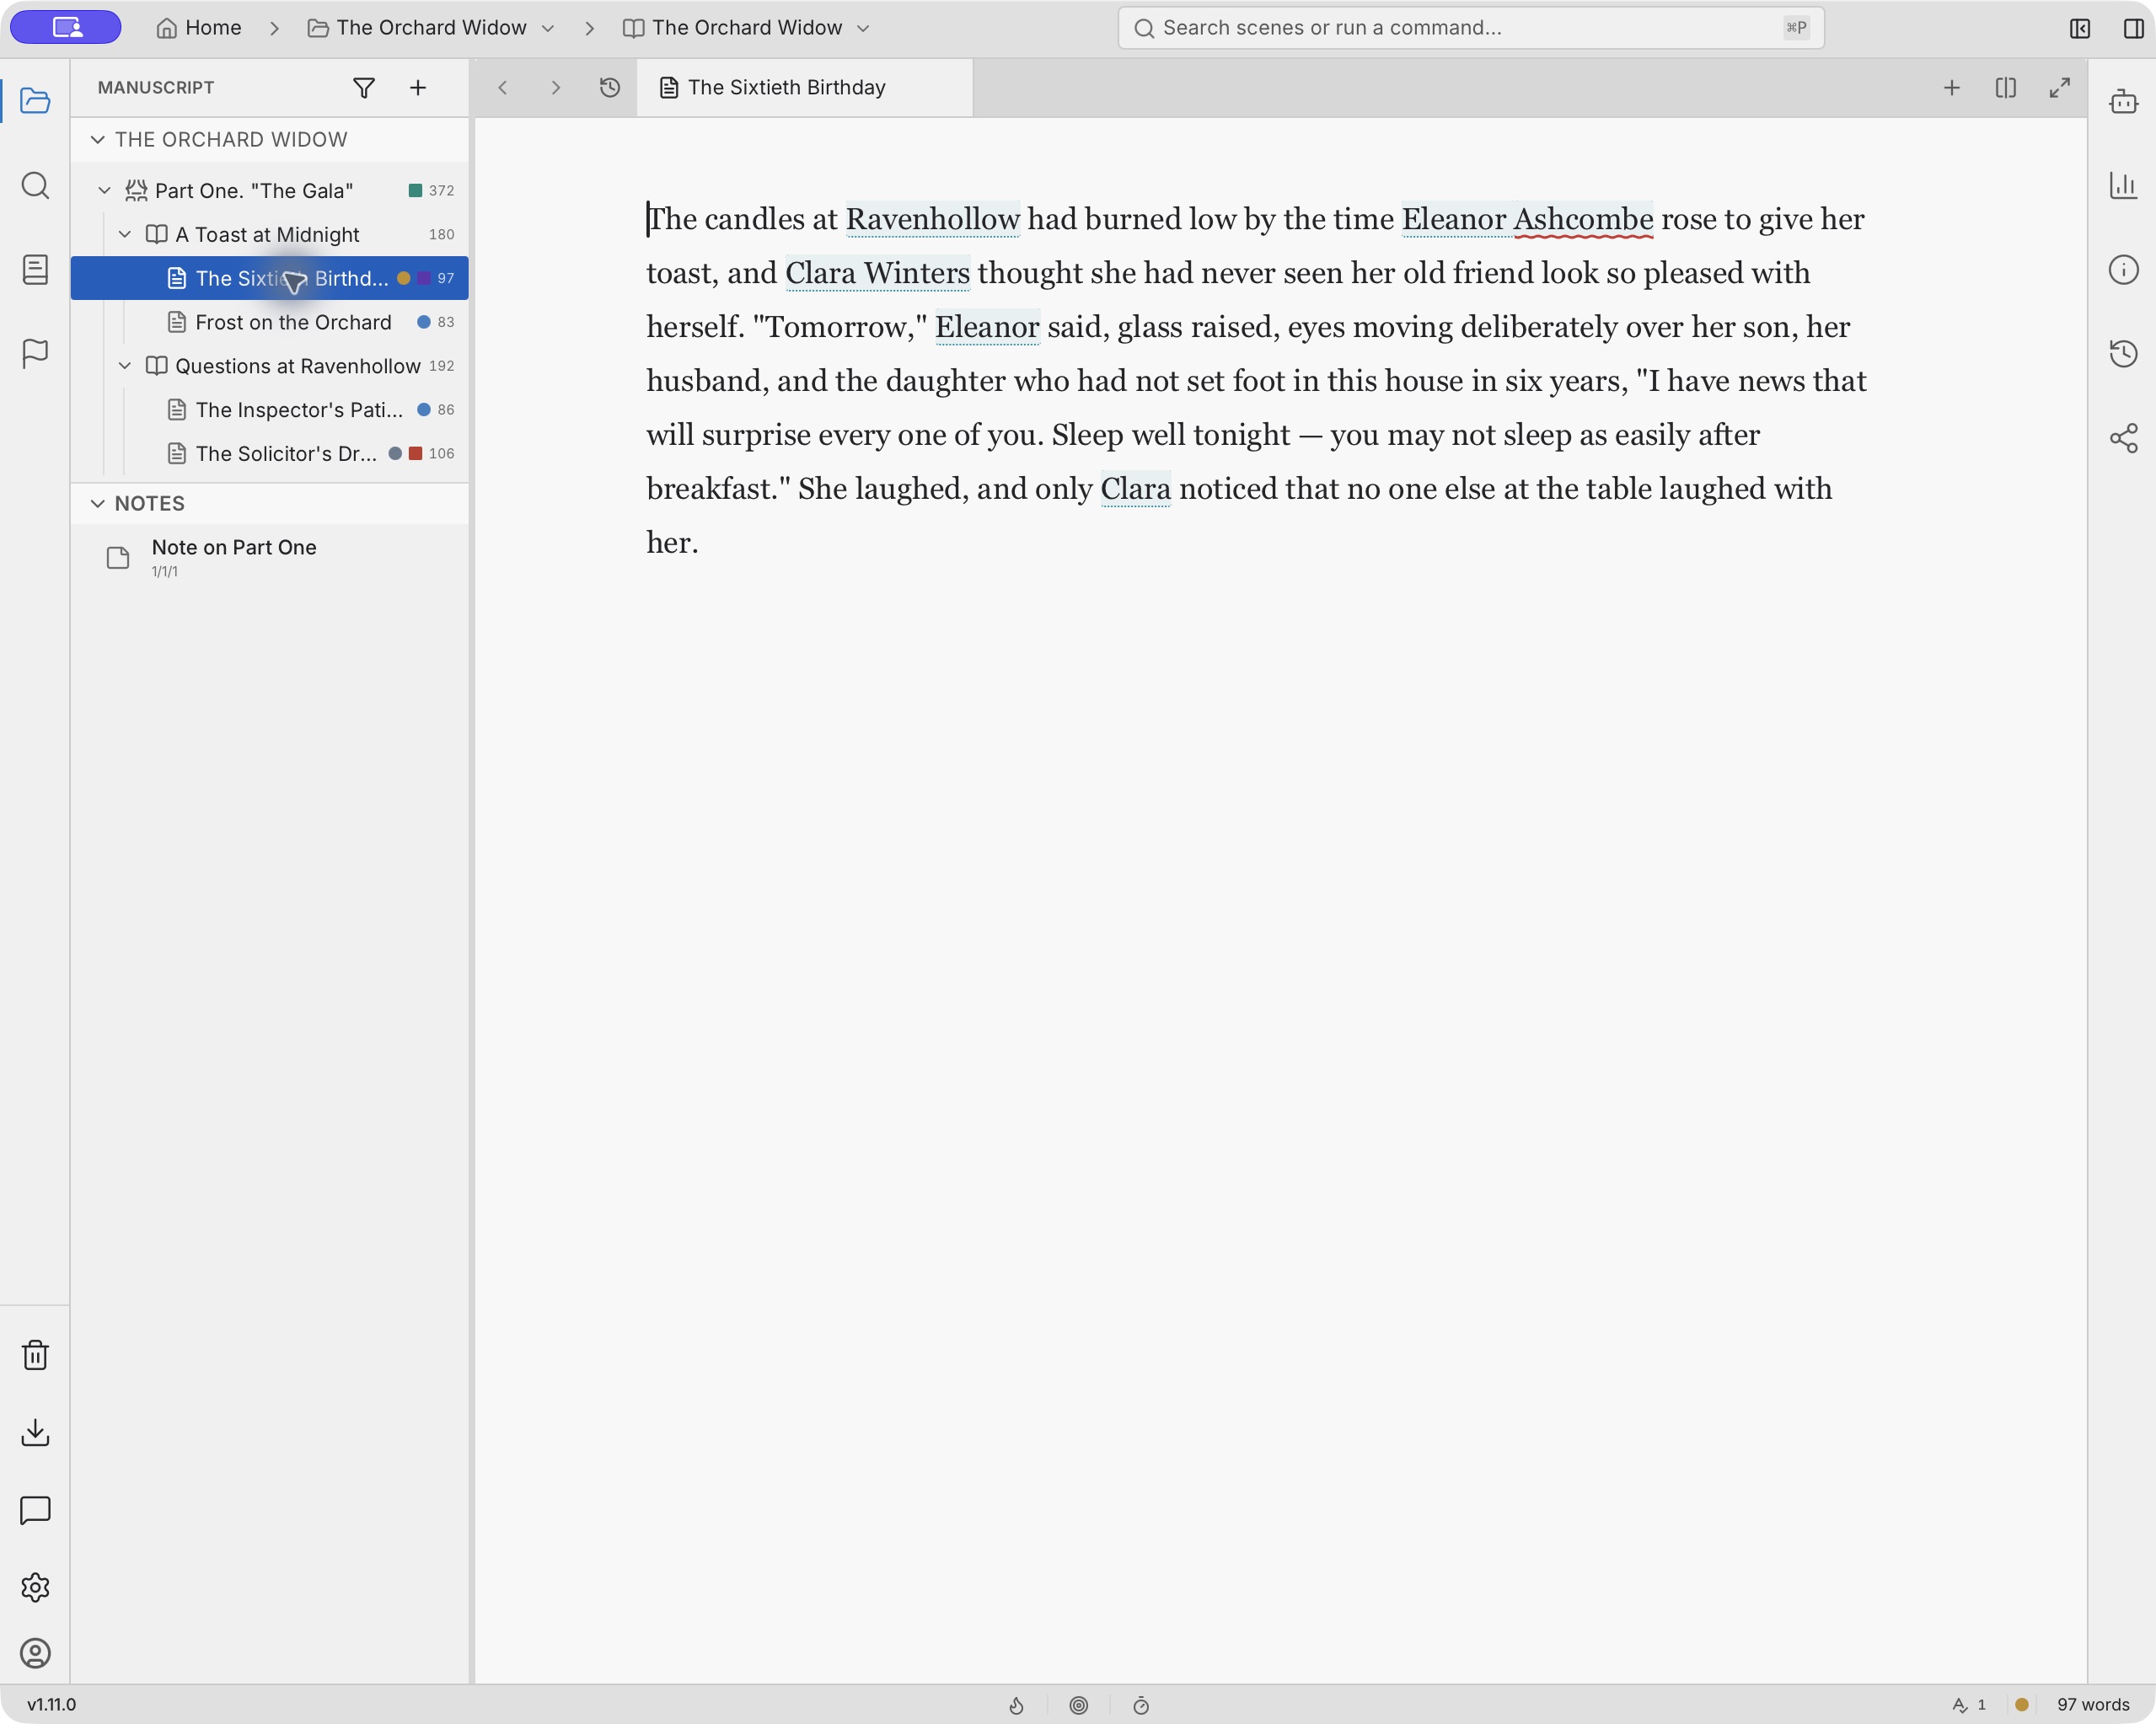Open settings gear icon

coord(35,1587)
